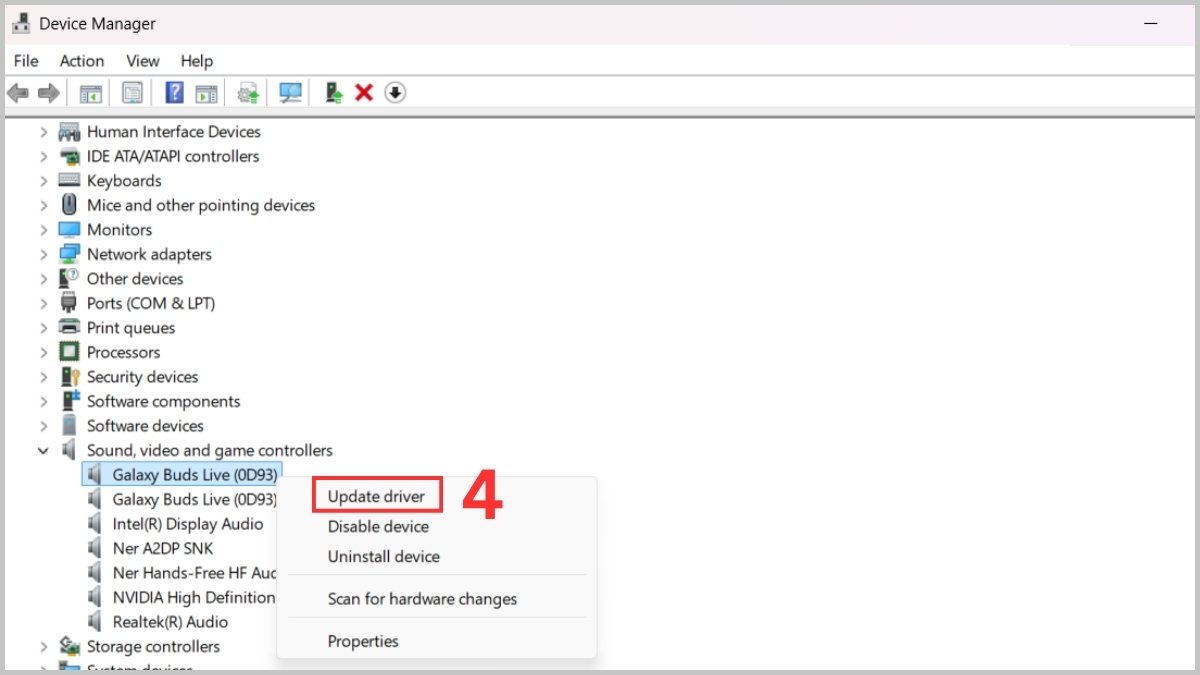Click the gear with green arrow toolbar icon
The width and height of the screenshot is (1200, 675).
[x=248, y=93]
